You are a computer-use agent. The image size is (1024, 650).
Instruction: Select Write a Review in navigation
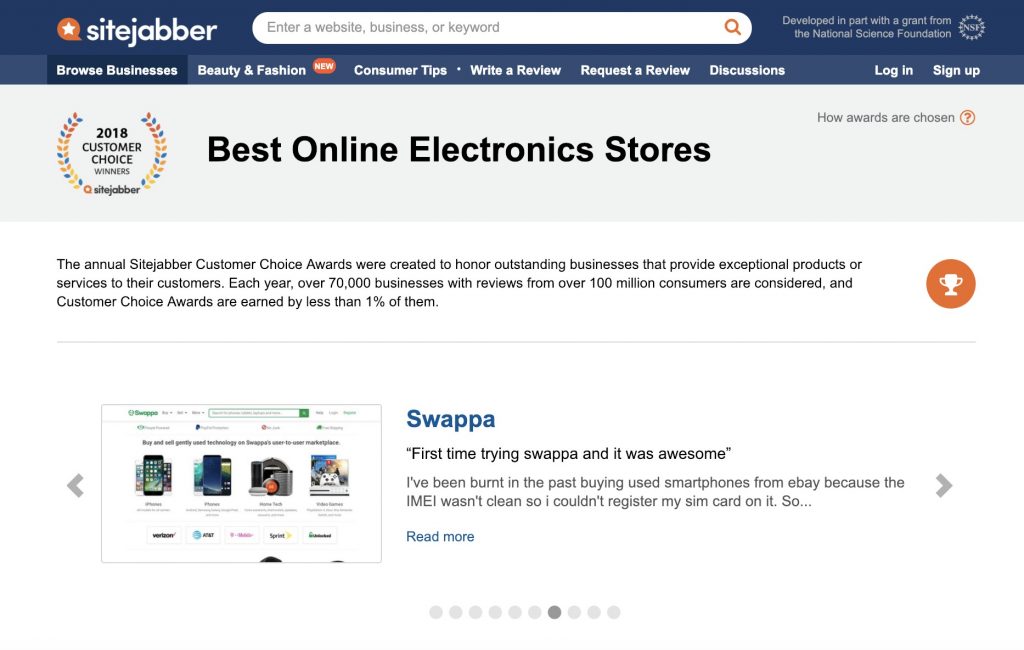point(515,70)
